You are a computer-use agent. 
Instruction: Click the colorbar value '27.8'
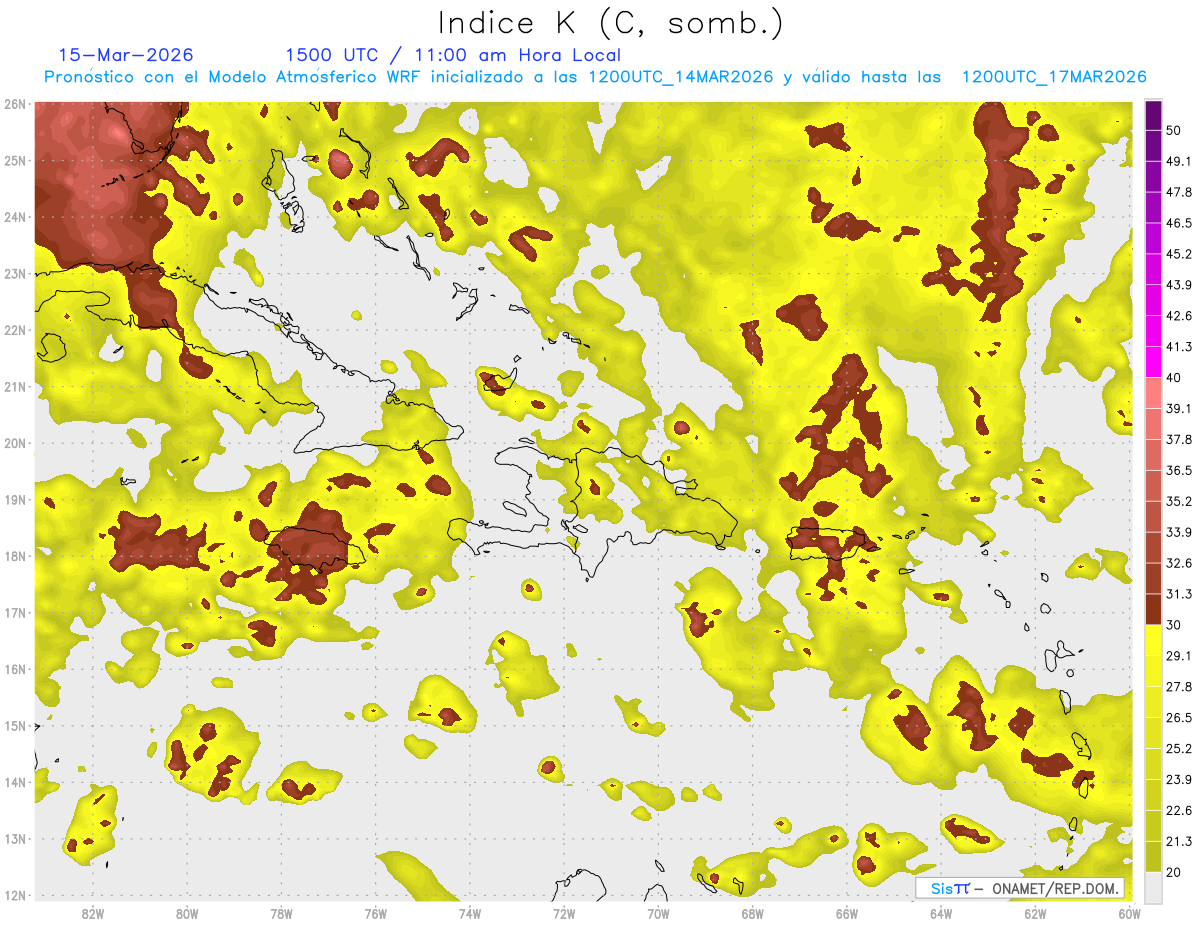tap(1179, 686)
